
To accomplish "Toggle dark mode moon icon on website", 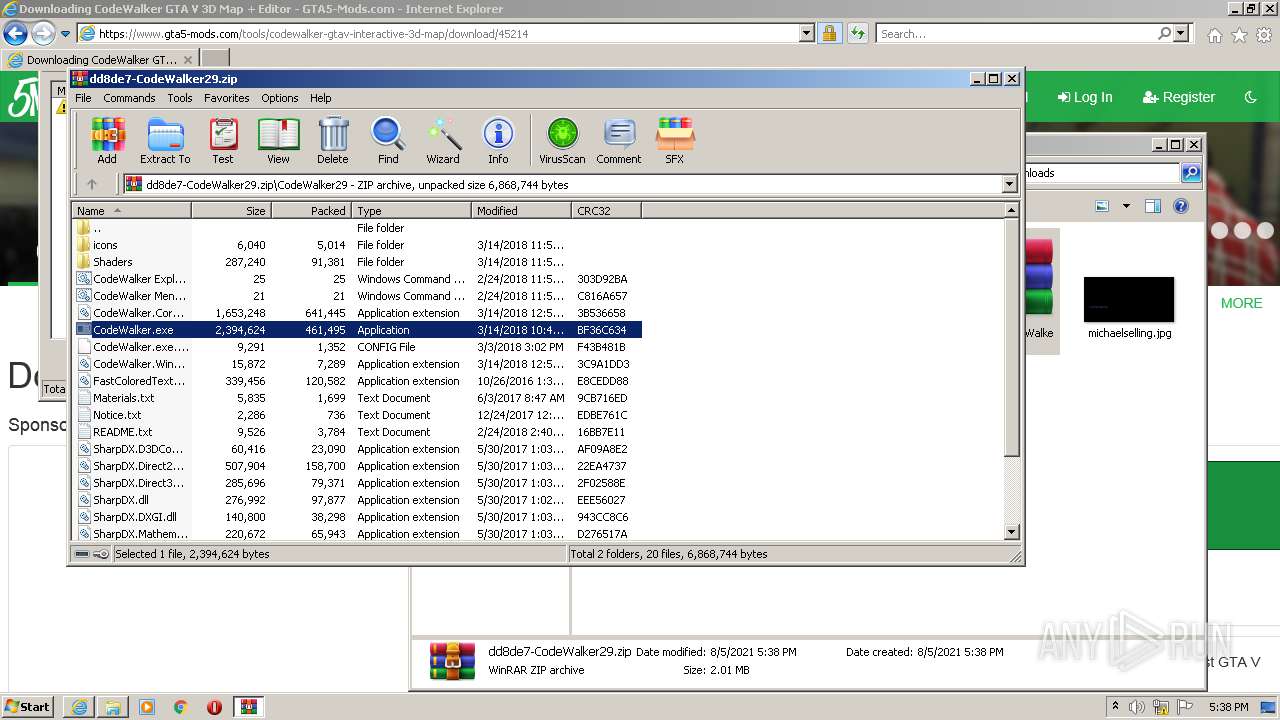I will pyautogui.click(x=1250, y=97).
